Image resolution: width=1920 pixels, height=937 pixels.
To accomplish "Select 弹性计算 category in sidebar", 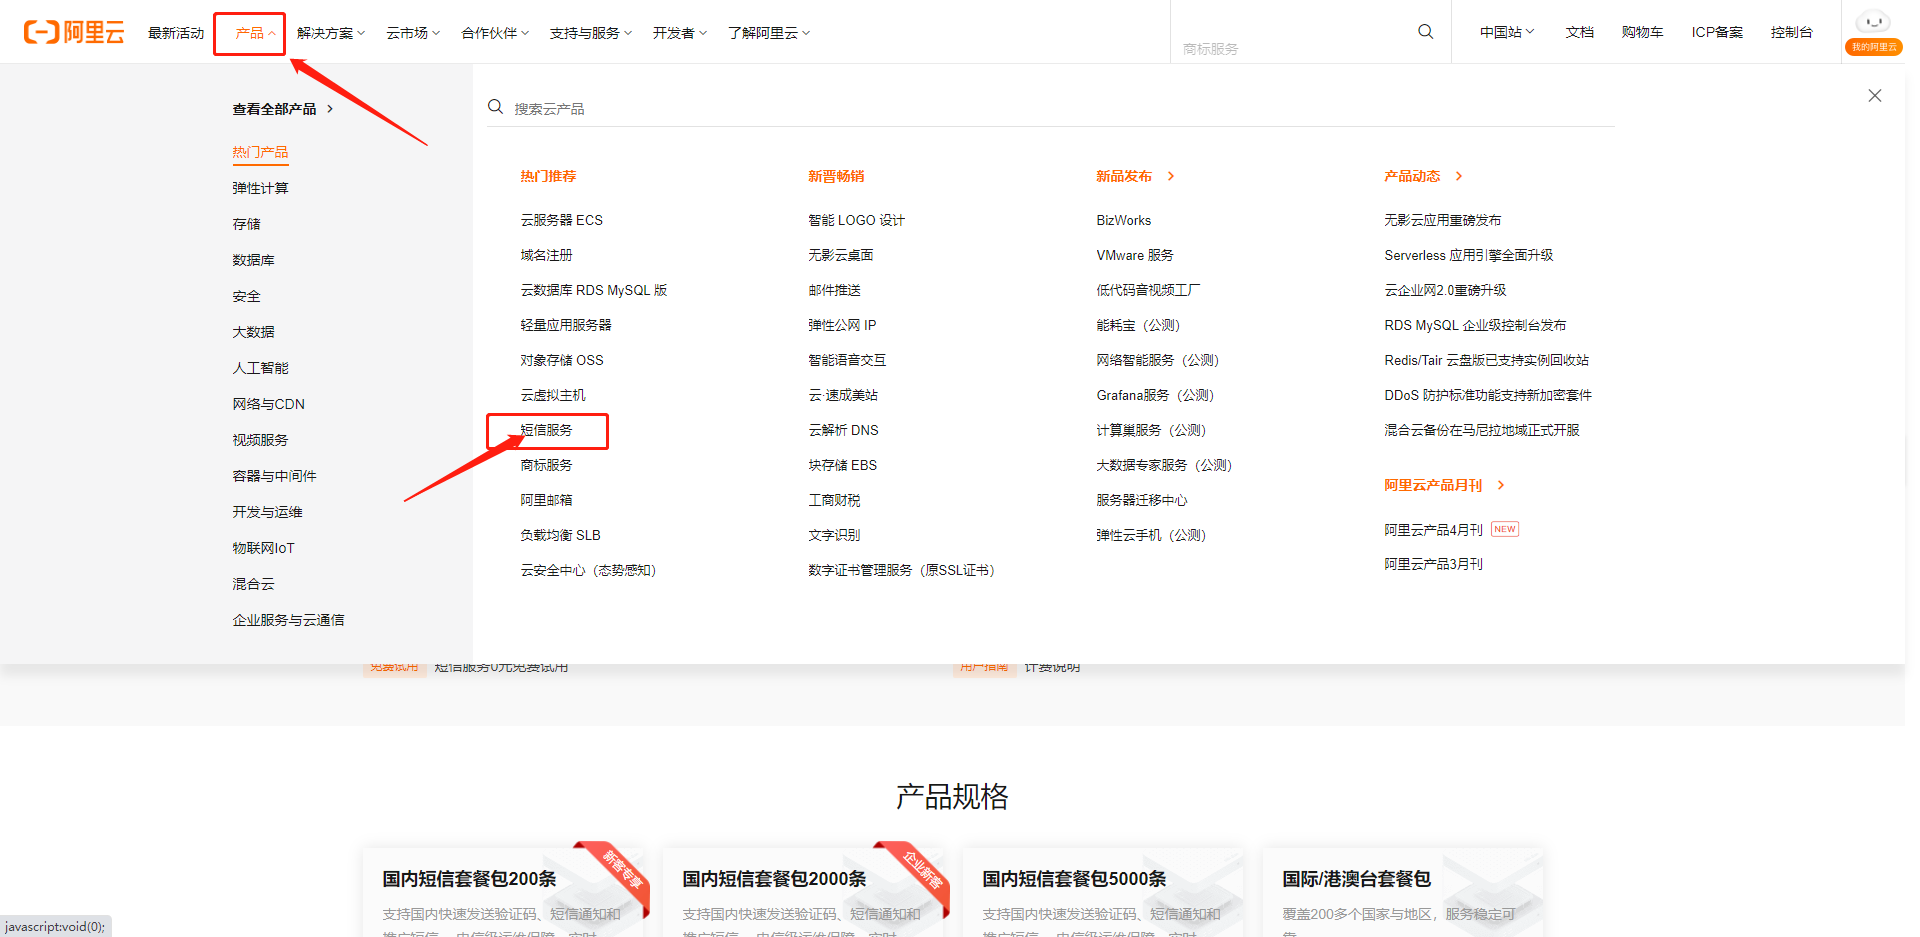I will click(x=260, y=188).
